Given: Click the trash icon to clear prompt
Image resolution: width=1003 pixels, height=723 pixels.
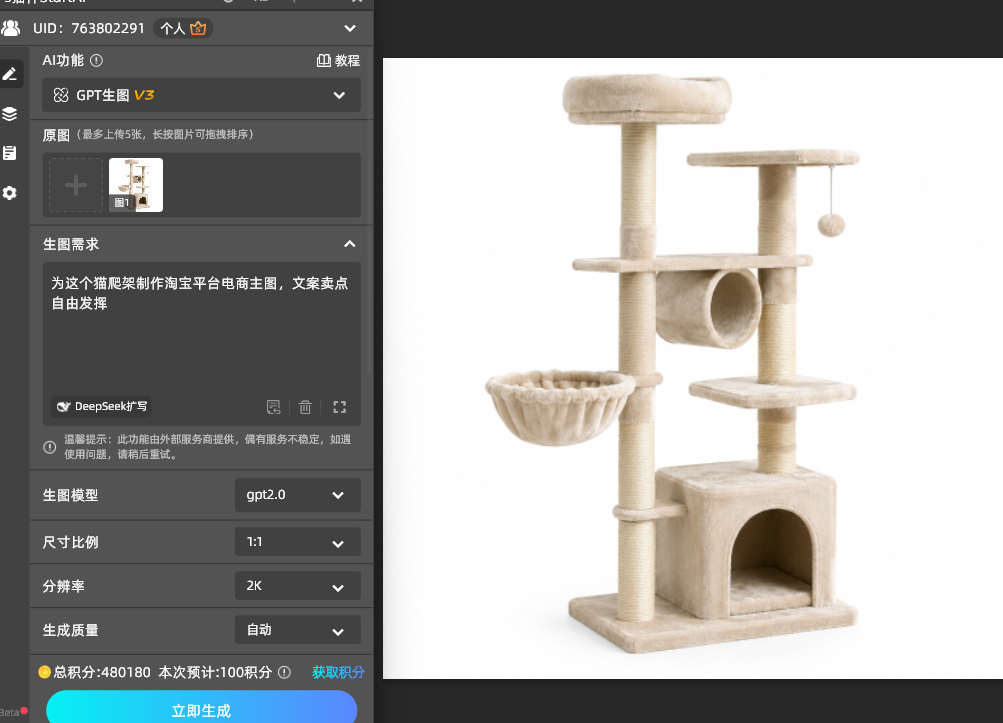Looking at the screenshot, I should click(x=305, y=407).
